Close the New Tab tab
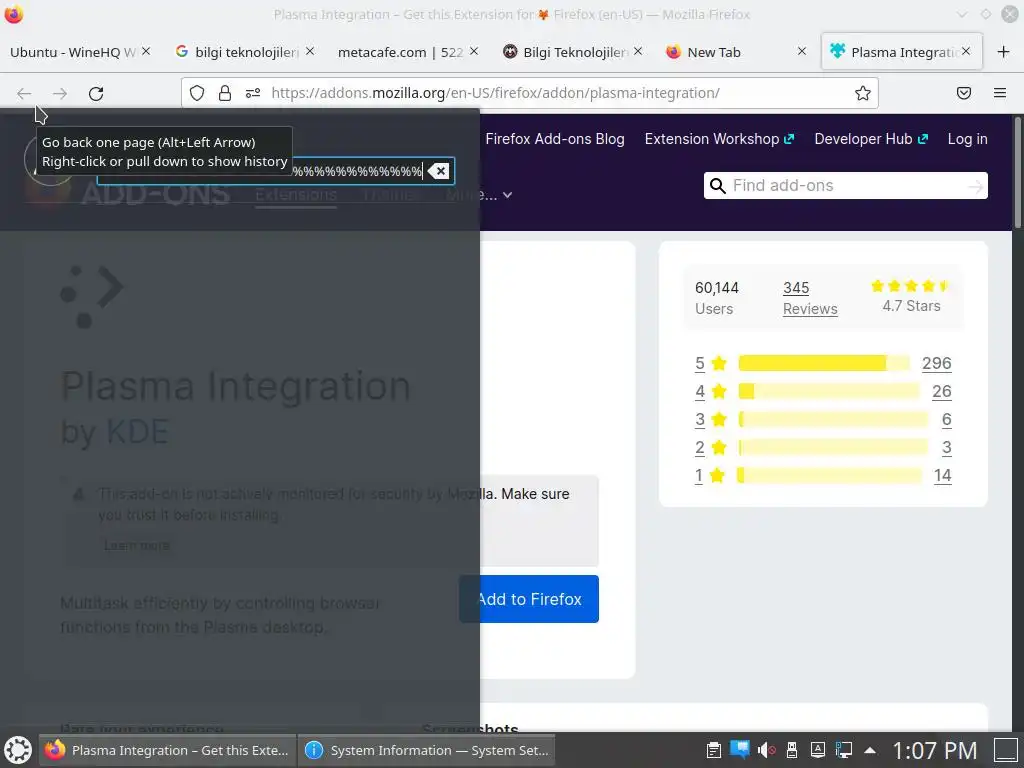 (x=802, y=51)
